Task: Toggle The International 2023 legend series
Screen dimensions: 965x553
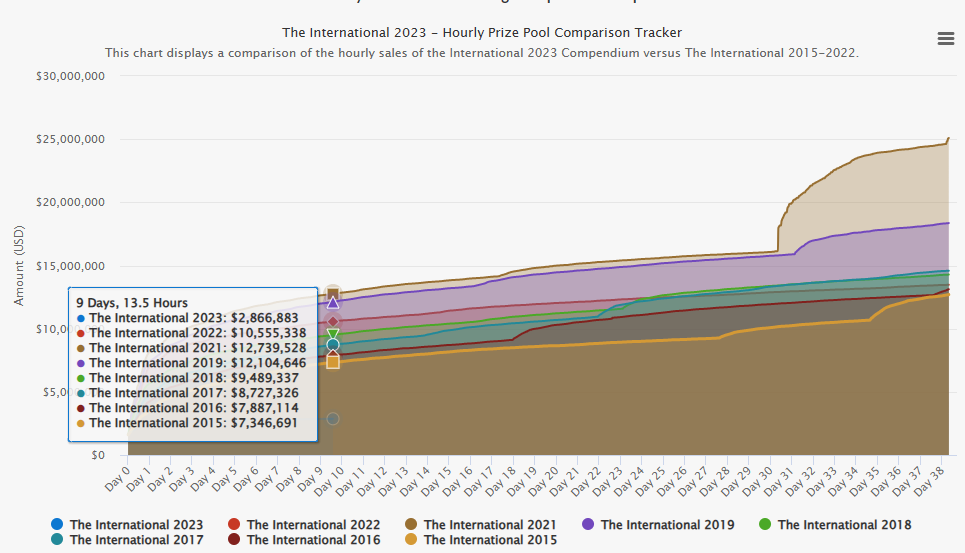Action: pyautogui.click(x=127, y=525)
